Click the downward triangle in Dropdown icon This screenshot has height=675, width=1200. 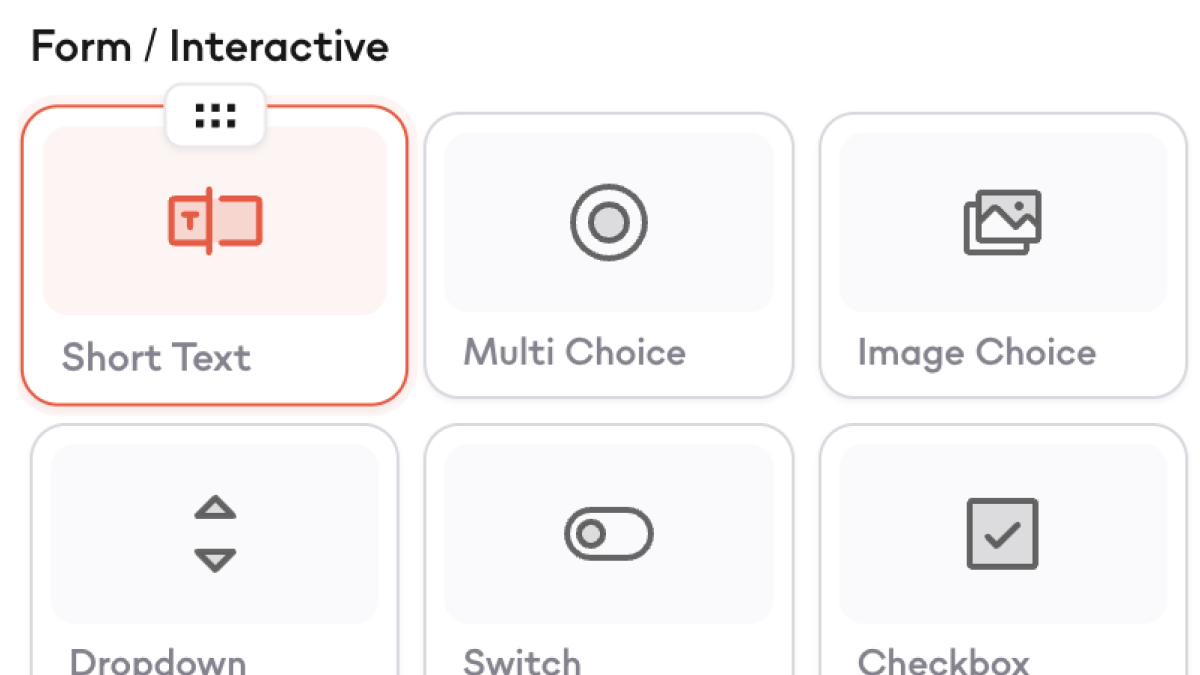click(x=215, y=560)
